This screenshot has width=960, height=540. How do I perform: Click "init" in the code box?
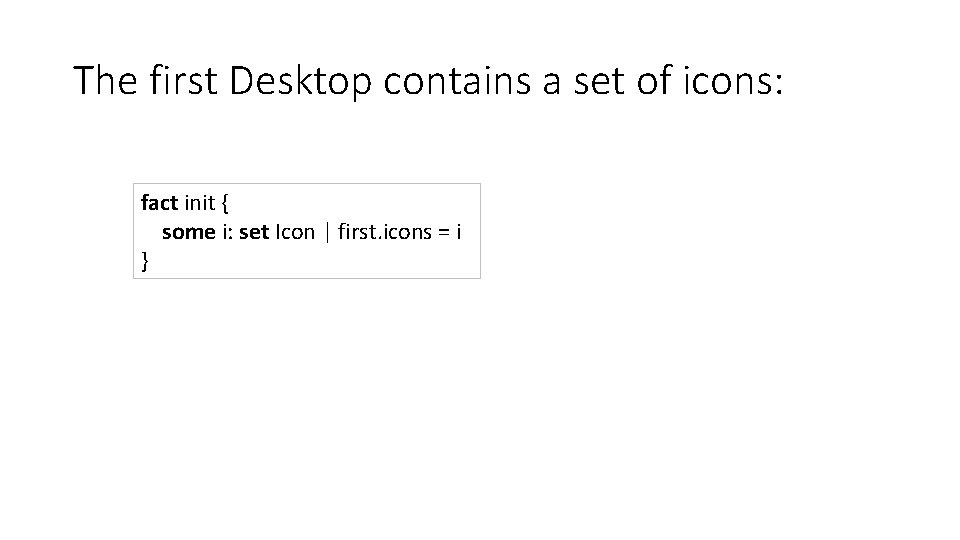[x=200, y=204]
